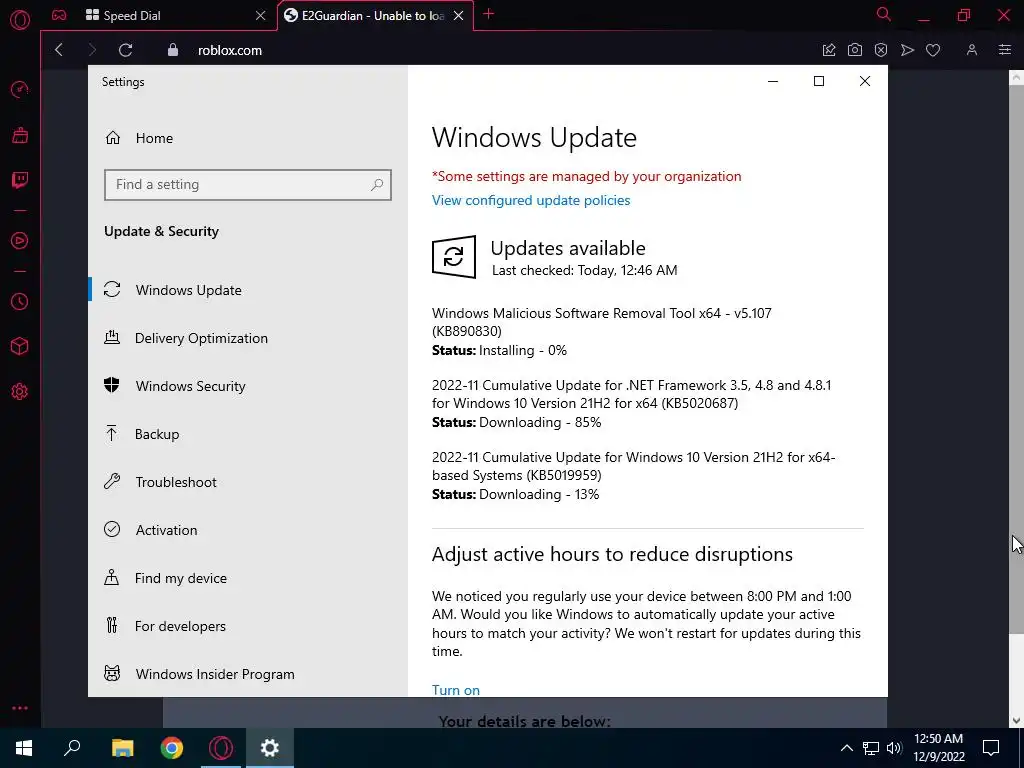This screenshot has width=1024, height=768.
Task: Click Turn on active hours link
Action: [x=456, y=690]
